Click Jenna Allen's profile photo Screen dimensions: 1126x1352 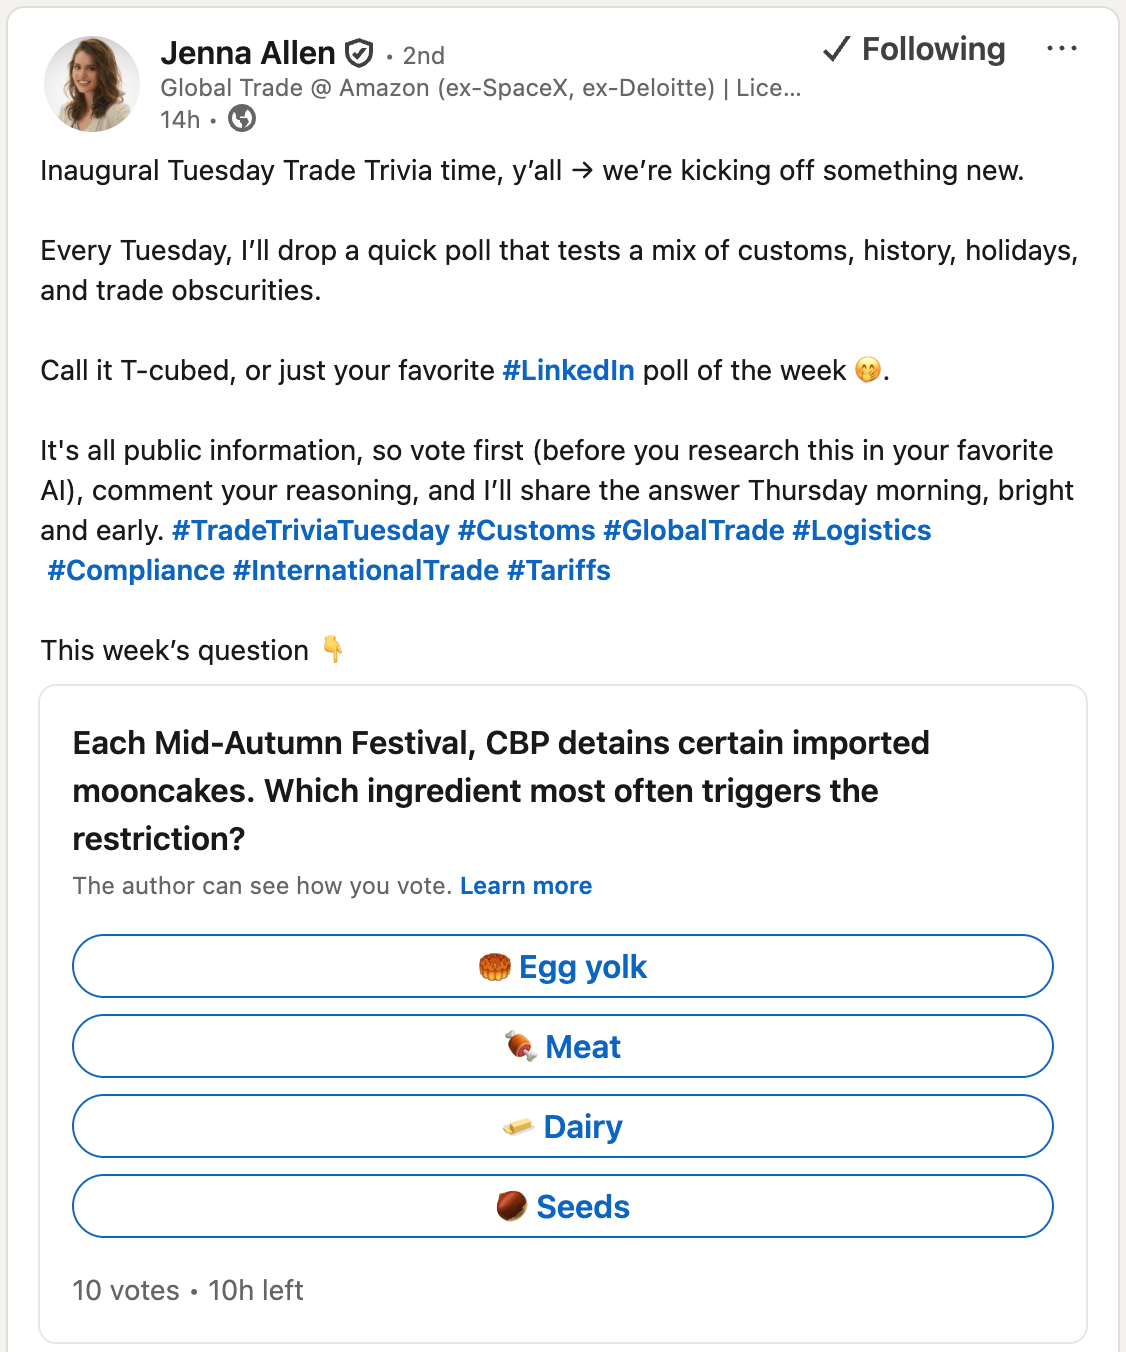(92, 84)
